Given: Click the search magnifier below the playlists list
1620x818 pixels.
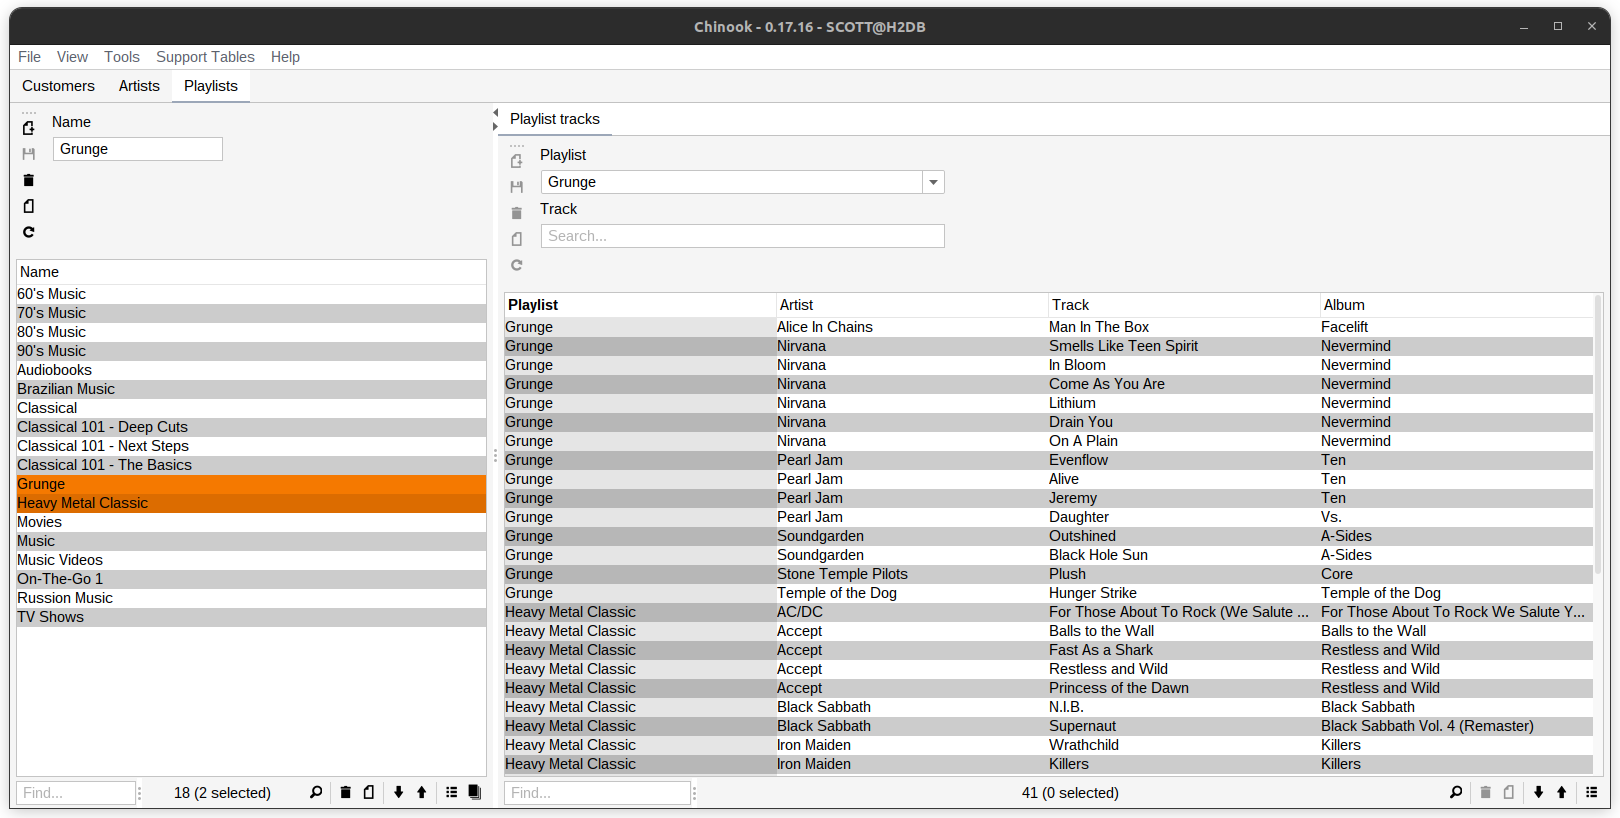Looking at the screenshot, I should coord(316,792).
